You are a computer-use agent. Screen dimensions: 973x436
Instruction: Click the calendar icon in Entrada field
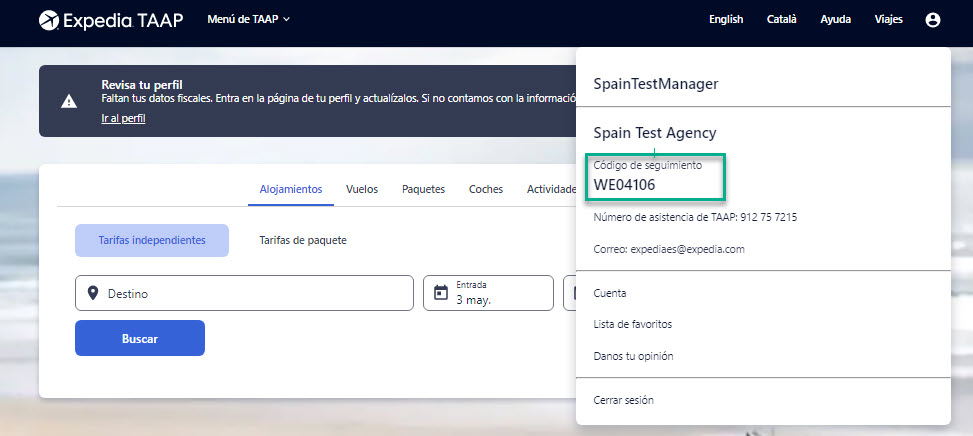coord(441,293)
